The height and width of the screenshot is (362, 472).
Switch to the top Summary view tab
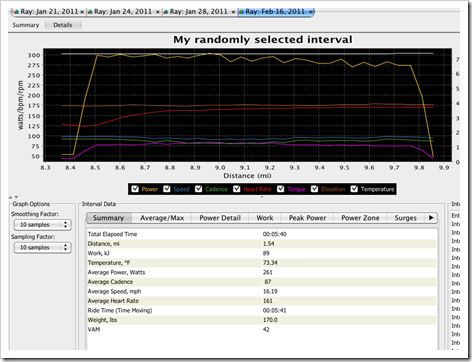click(x=26, y=25)
